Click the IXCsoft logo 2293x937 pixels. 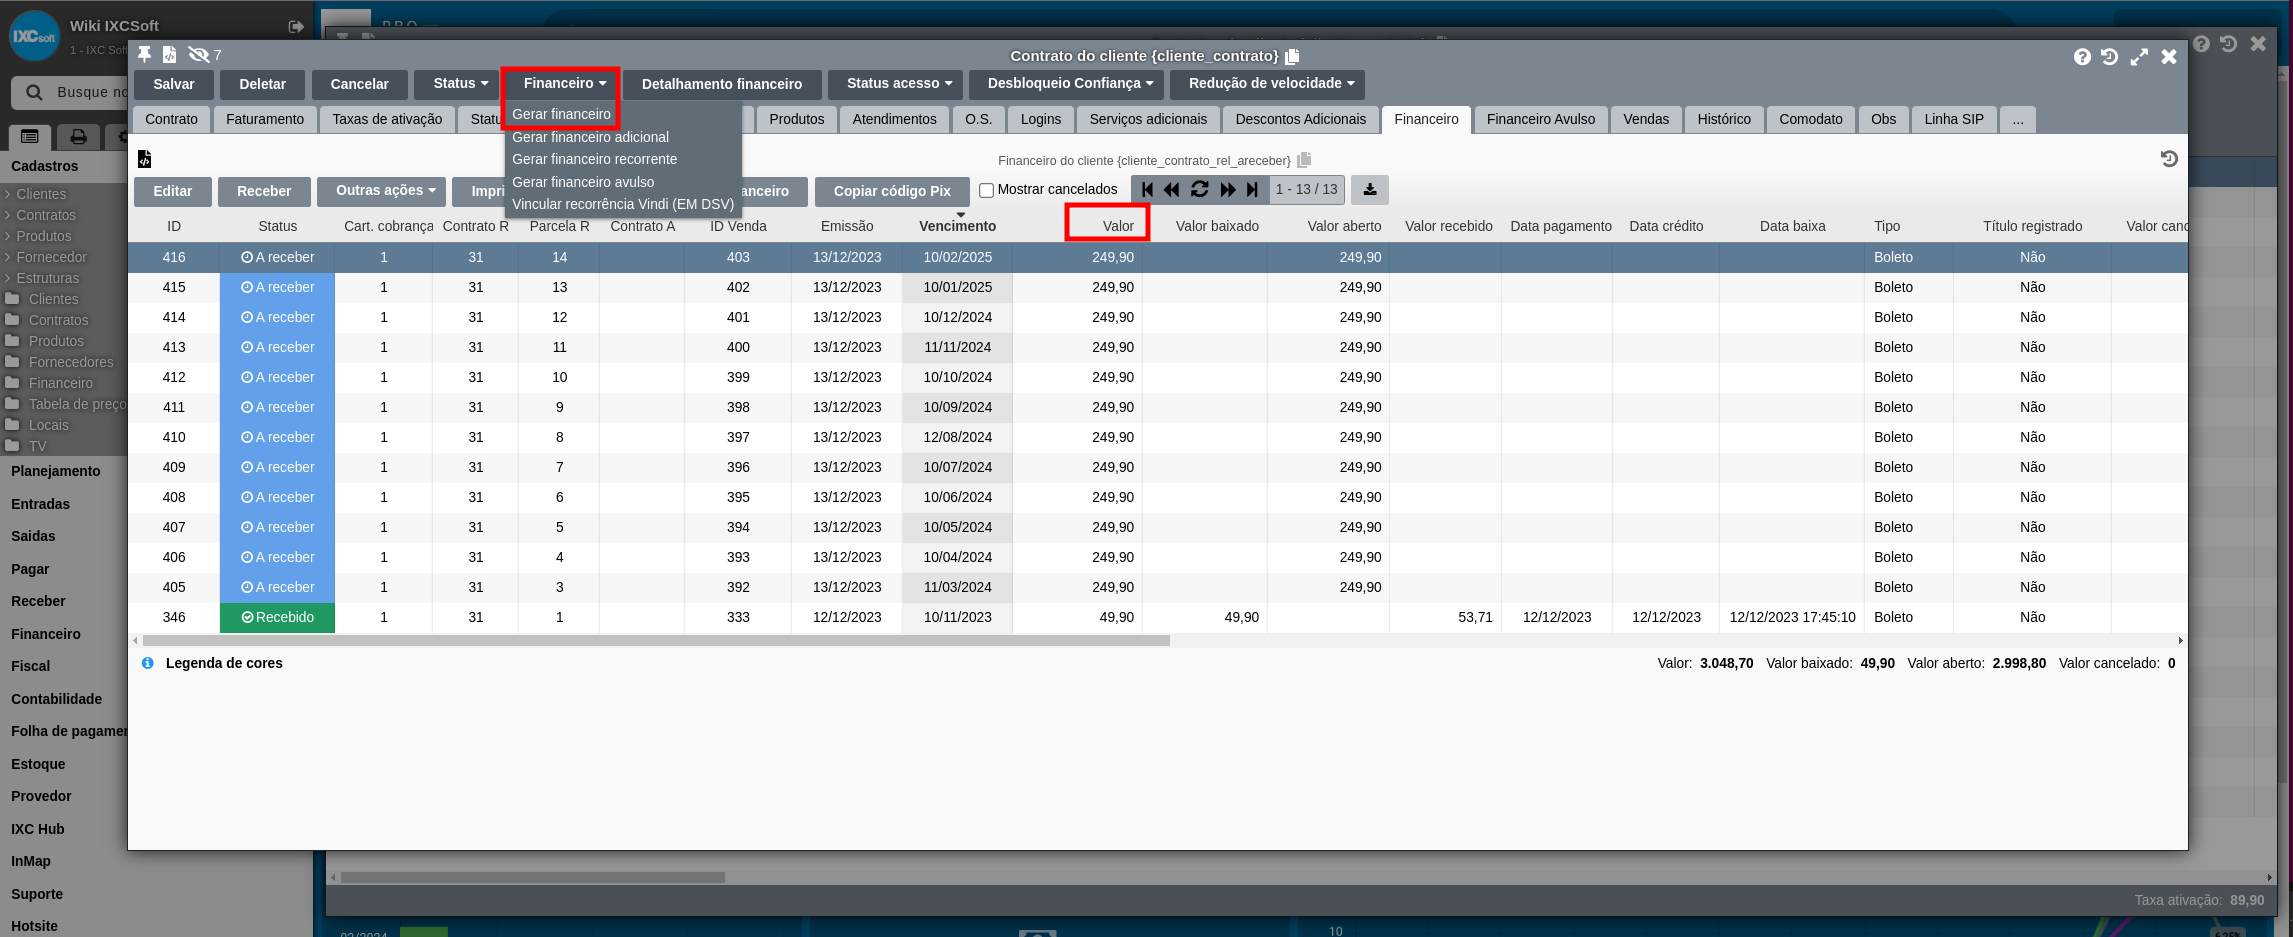34,36
